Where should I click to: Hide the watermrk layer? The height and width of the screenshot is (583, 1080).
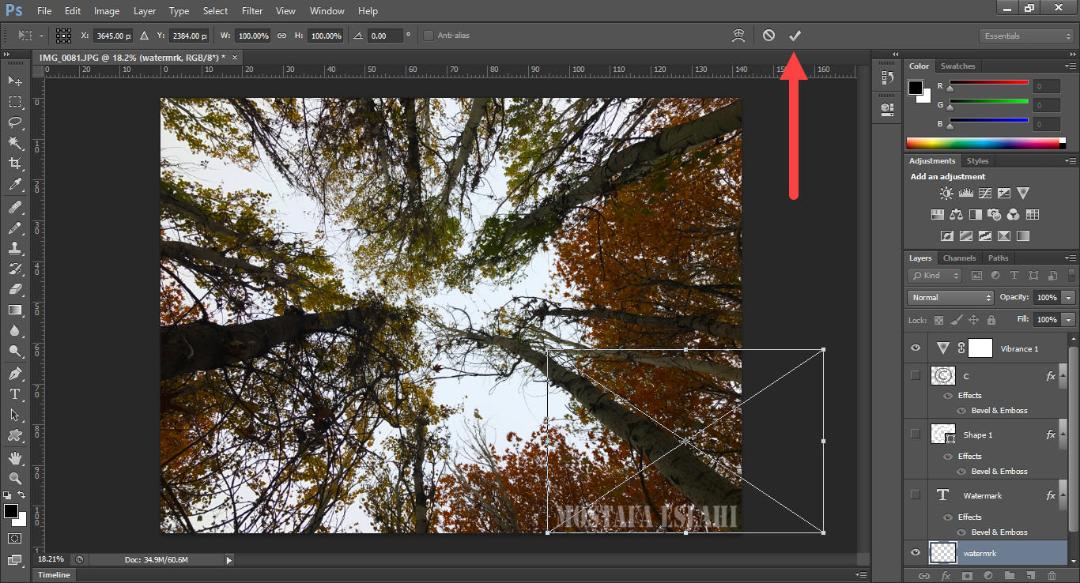pyautogui.click(x=915, y=552)
